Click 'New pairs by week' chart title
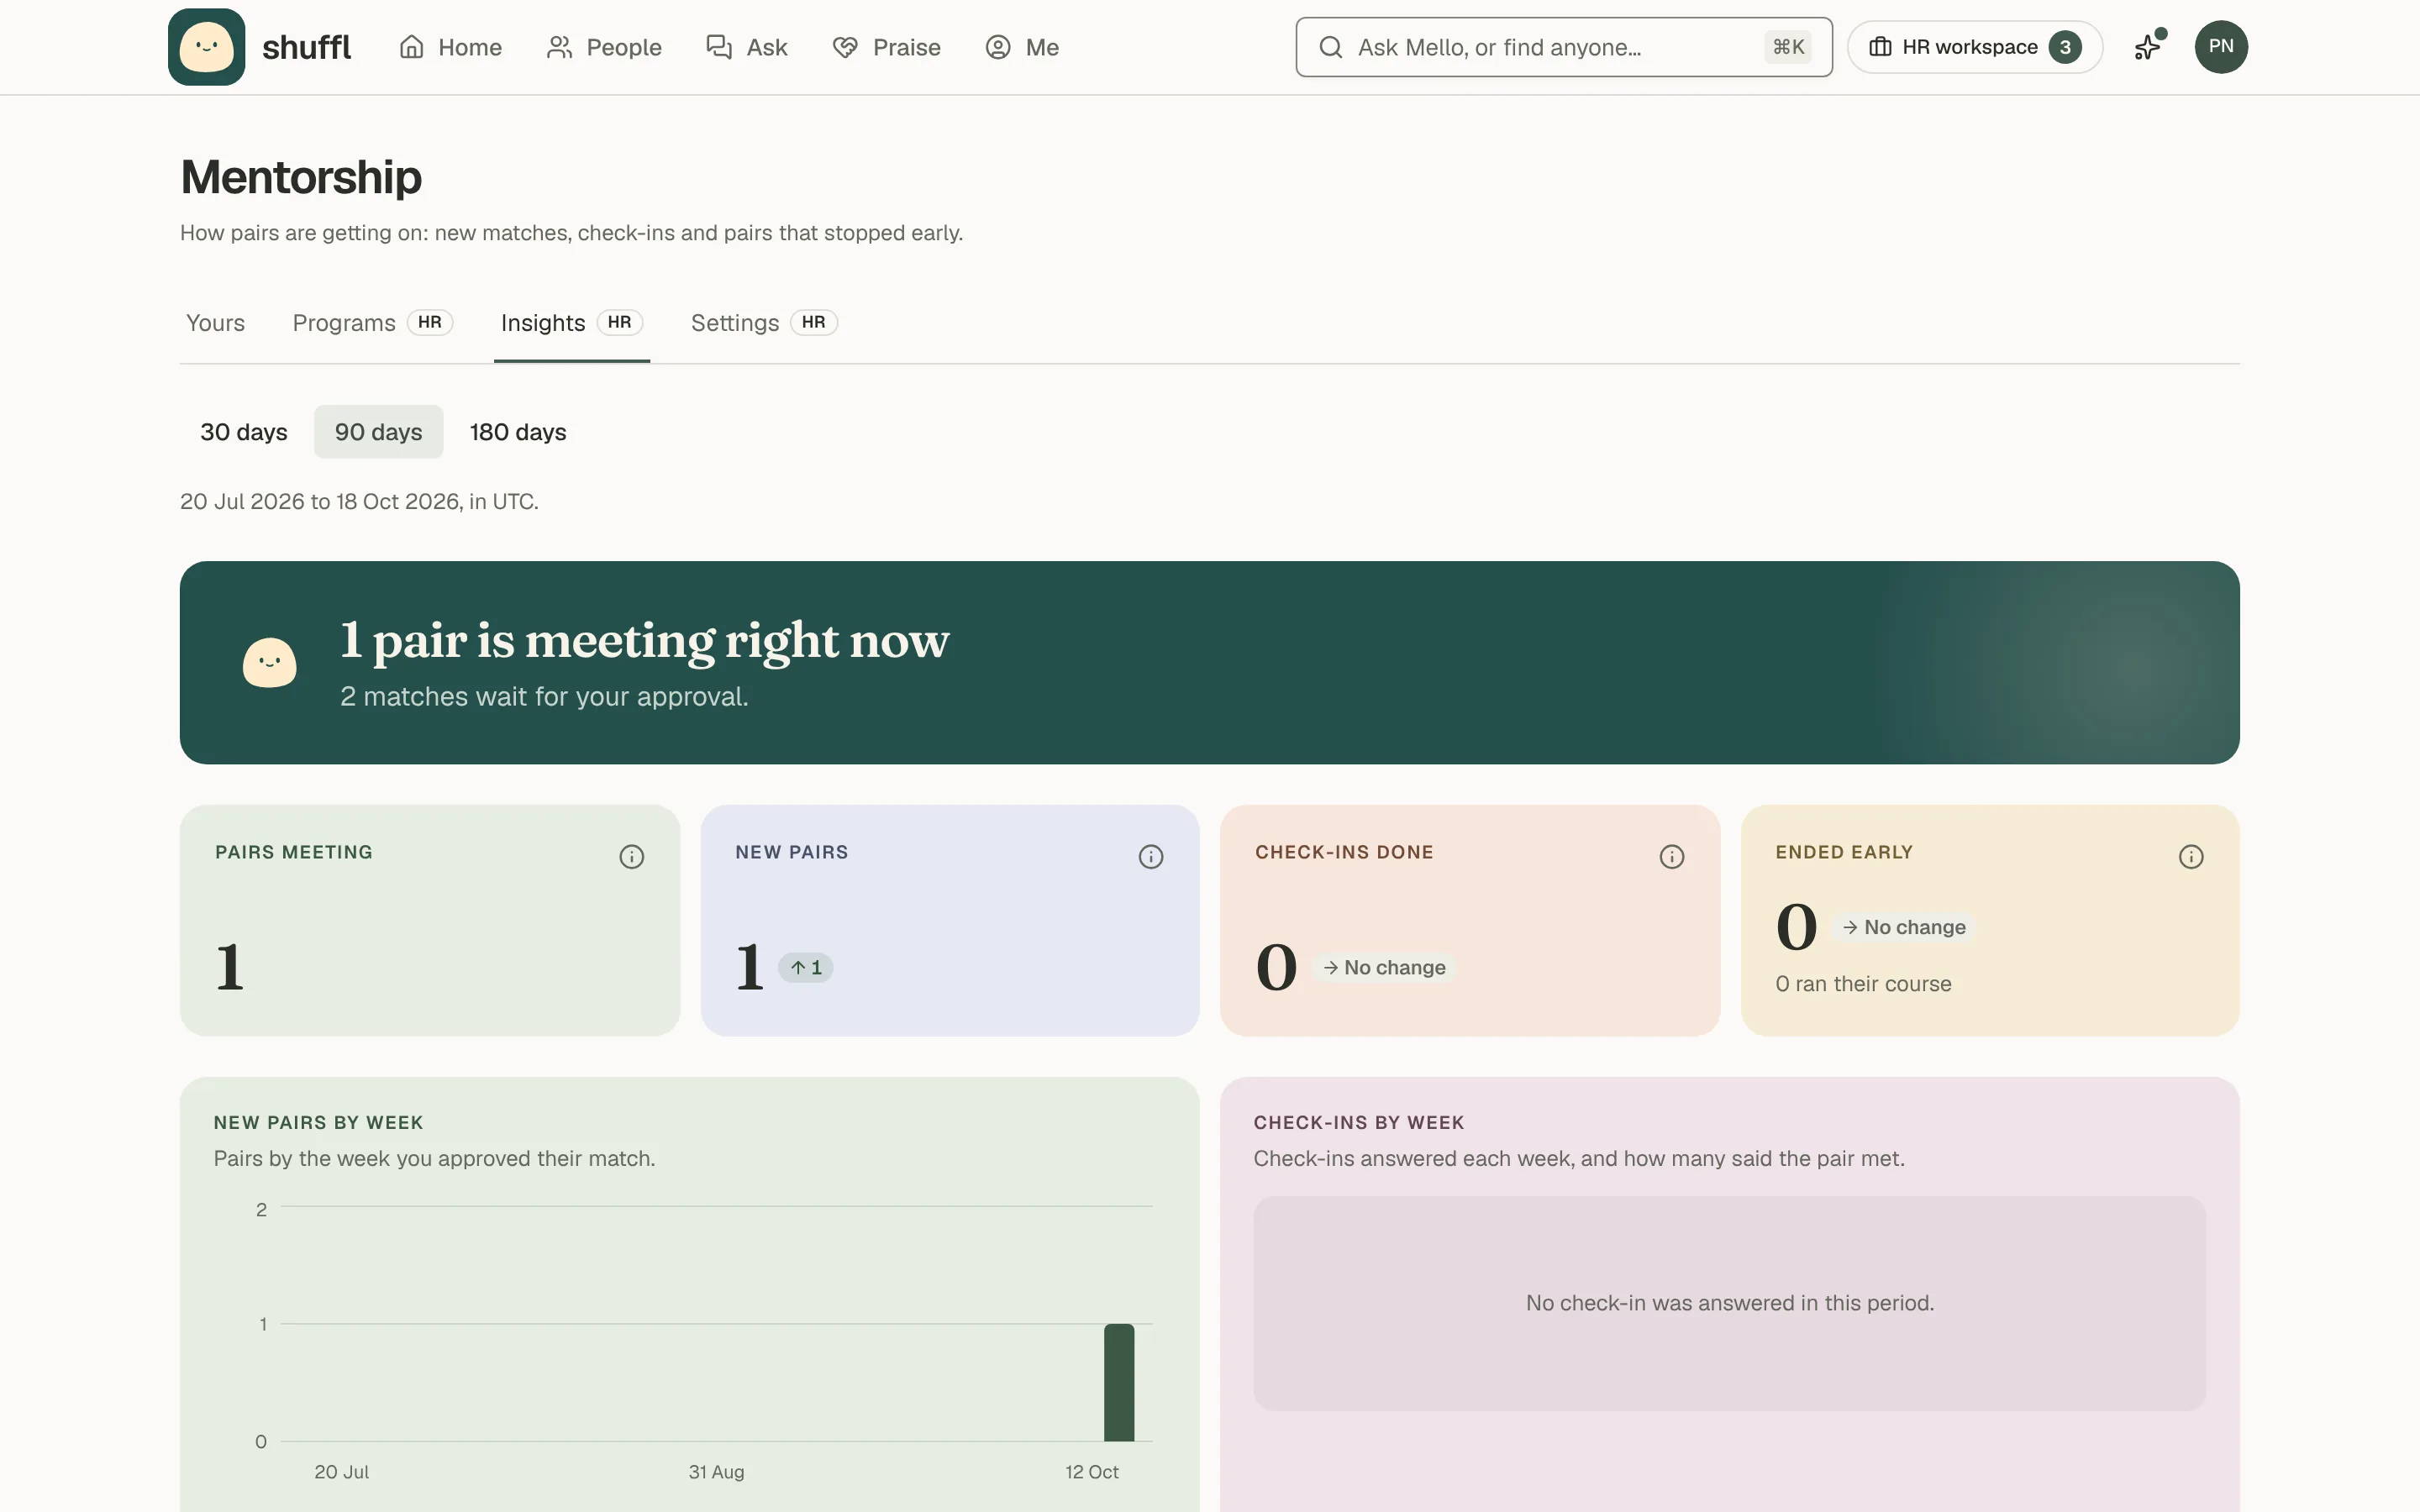Image resolution: width=2420 pixels, height=1512 pixels. (x=318, y=1123)
